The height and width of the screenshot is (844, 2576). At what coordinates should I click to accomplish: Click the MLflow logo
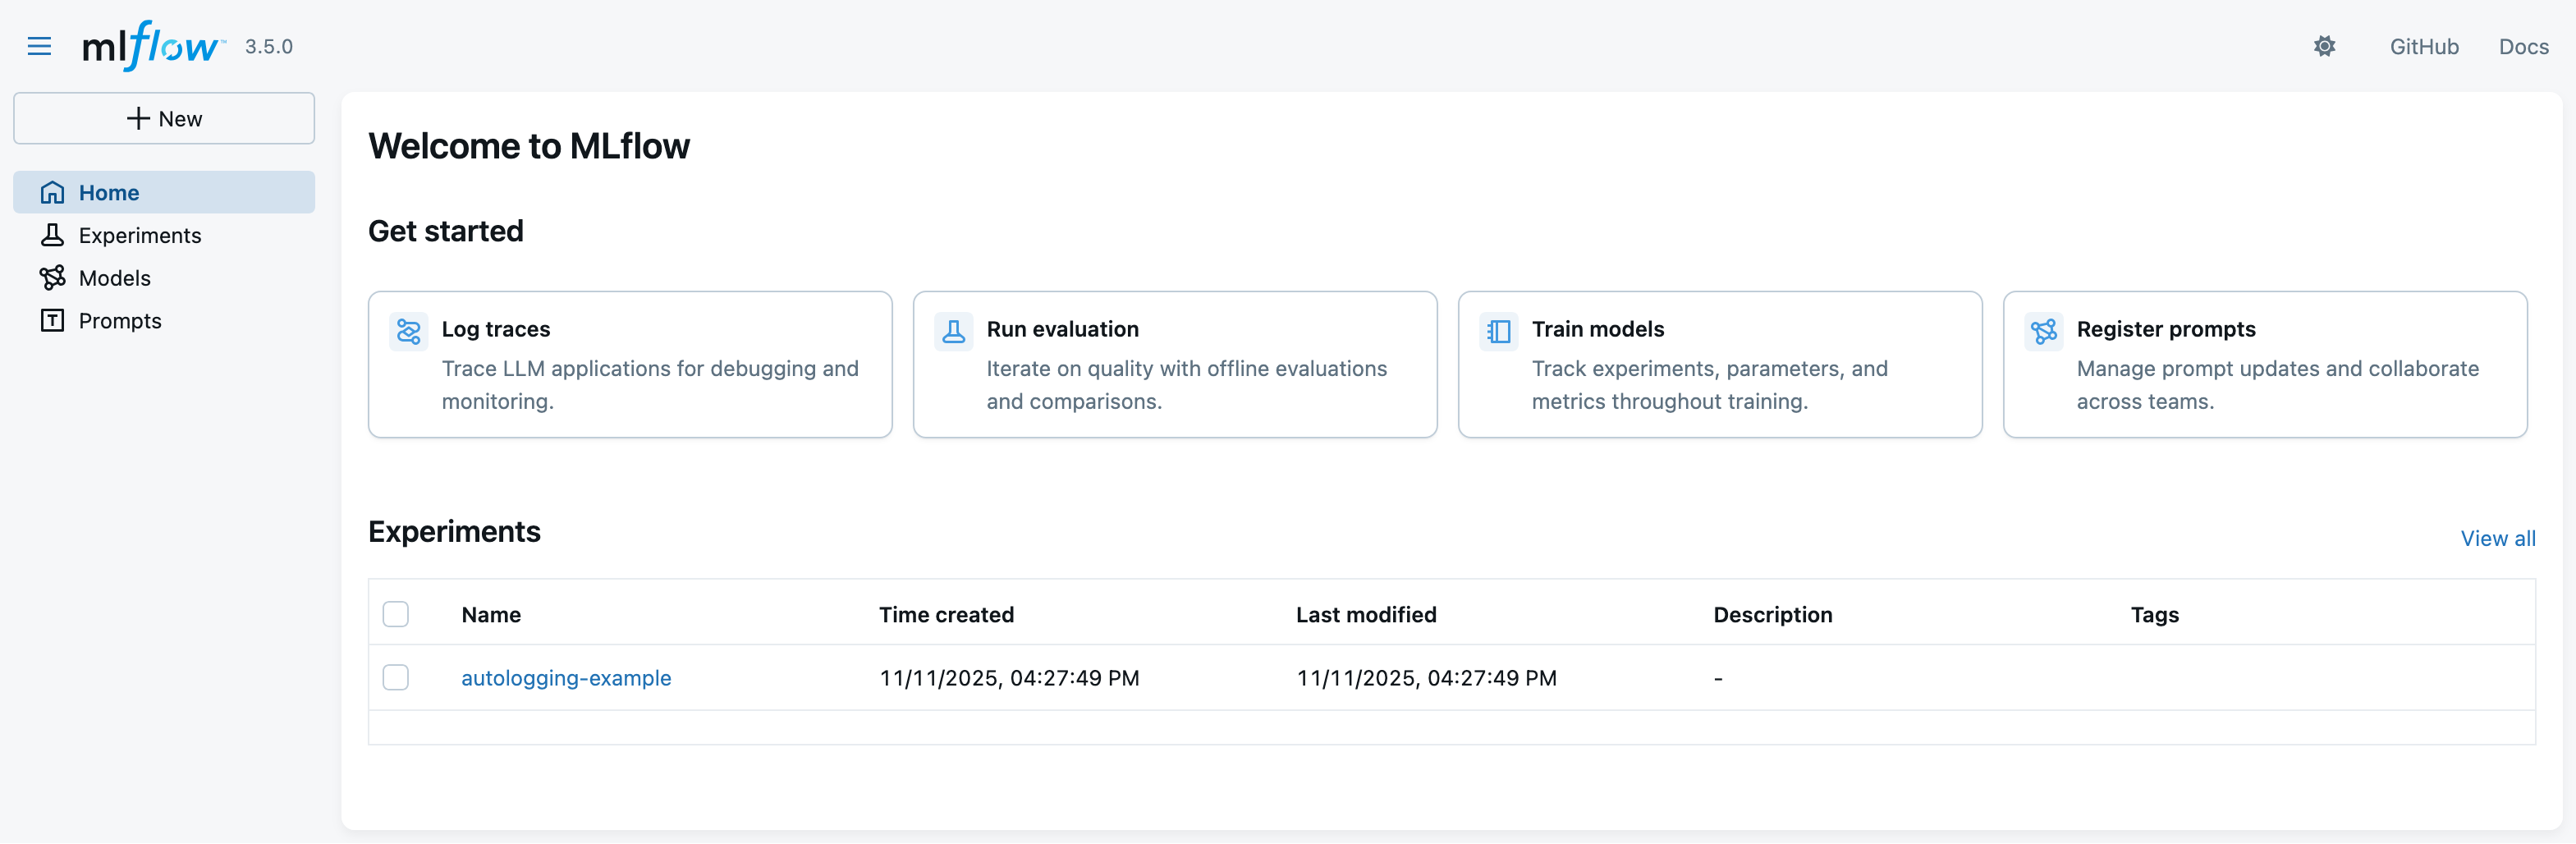point(152,46)
